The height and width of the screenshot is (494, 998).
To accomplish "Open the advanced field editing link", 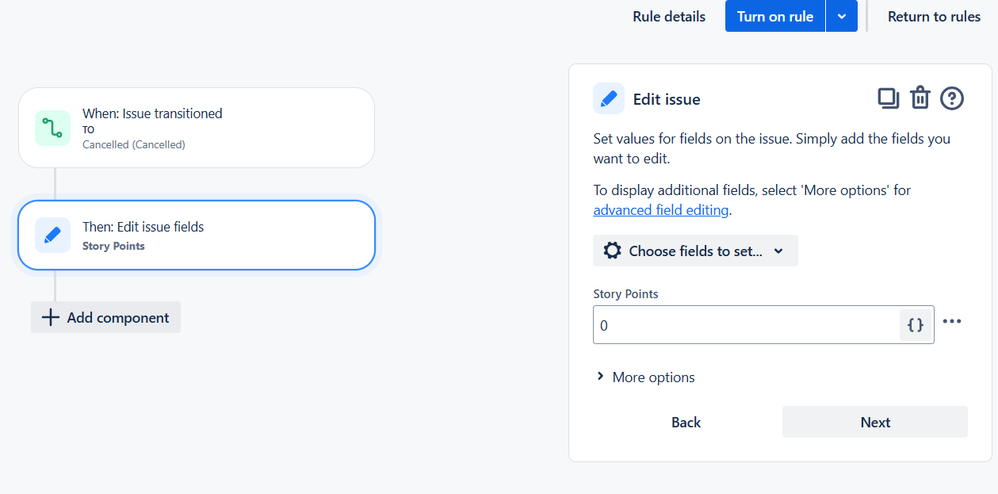I will click(x=661, y=210).
